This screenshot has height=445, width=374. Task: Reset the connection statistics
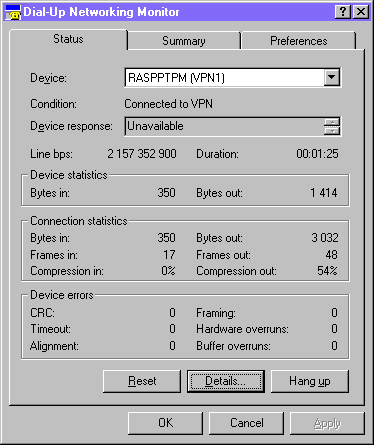pos(142,381)
